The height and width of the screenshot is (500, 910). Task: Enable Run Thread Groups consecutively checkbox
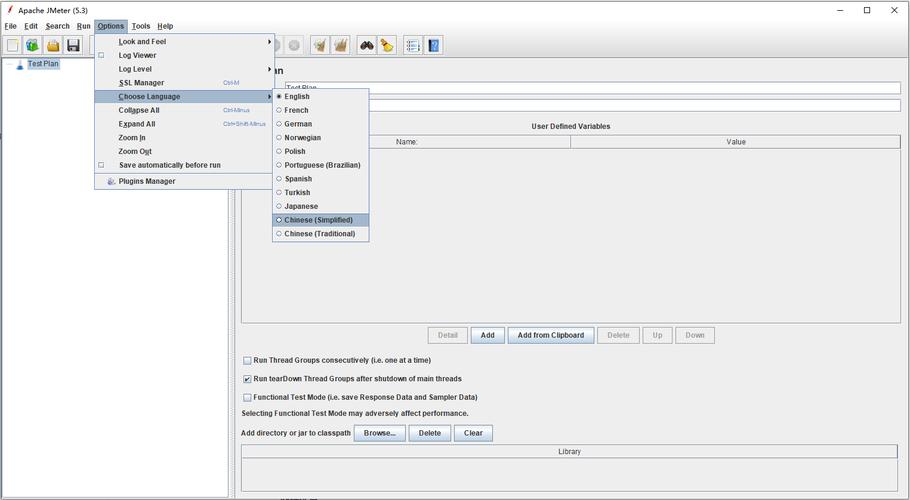click(248, 360)
